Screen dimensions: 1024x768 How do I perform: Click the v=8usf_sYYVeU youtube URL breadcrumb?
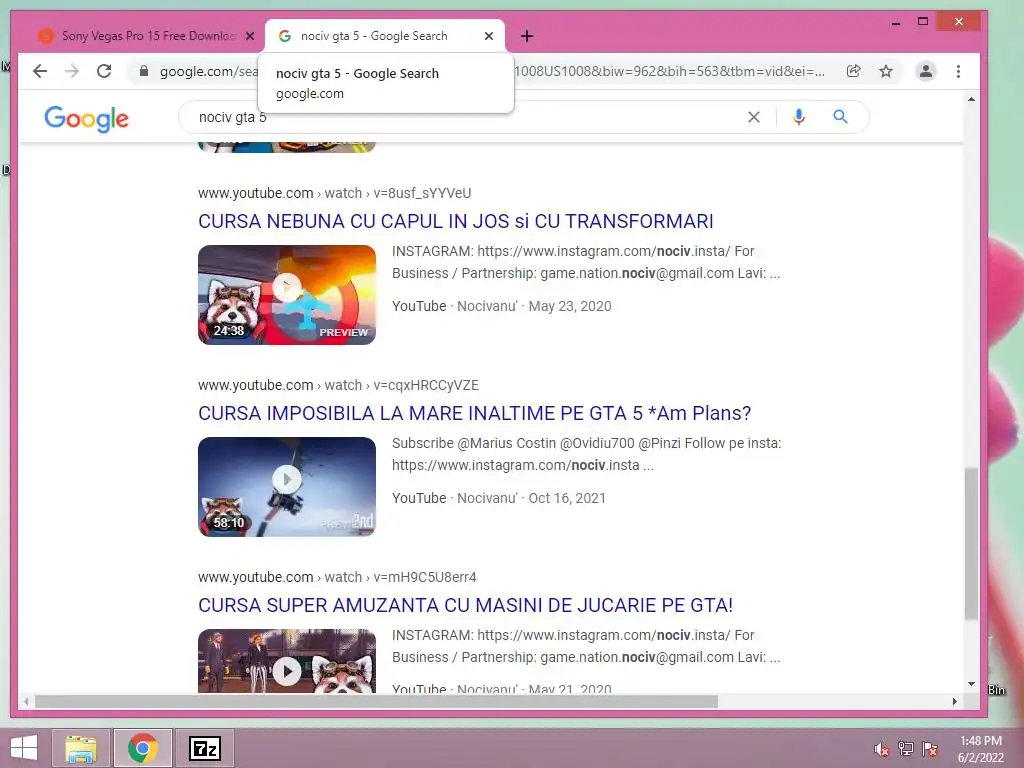tap(334, 193)
